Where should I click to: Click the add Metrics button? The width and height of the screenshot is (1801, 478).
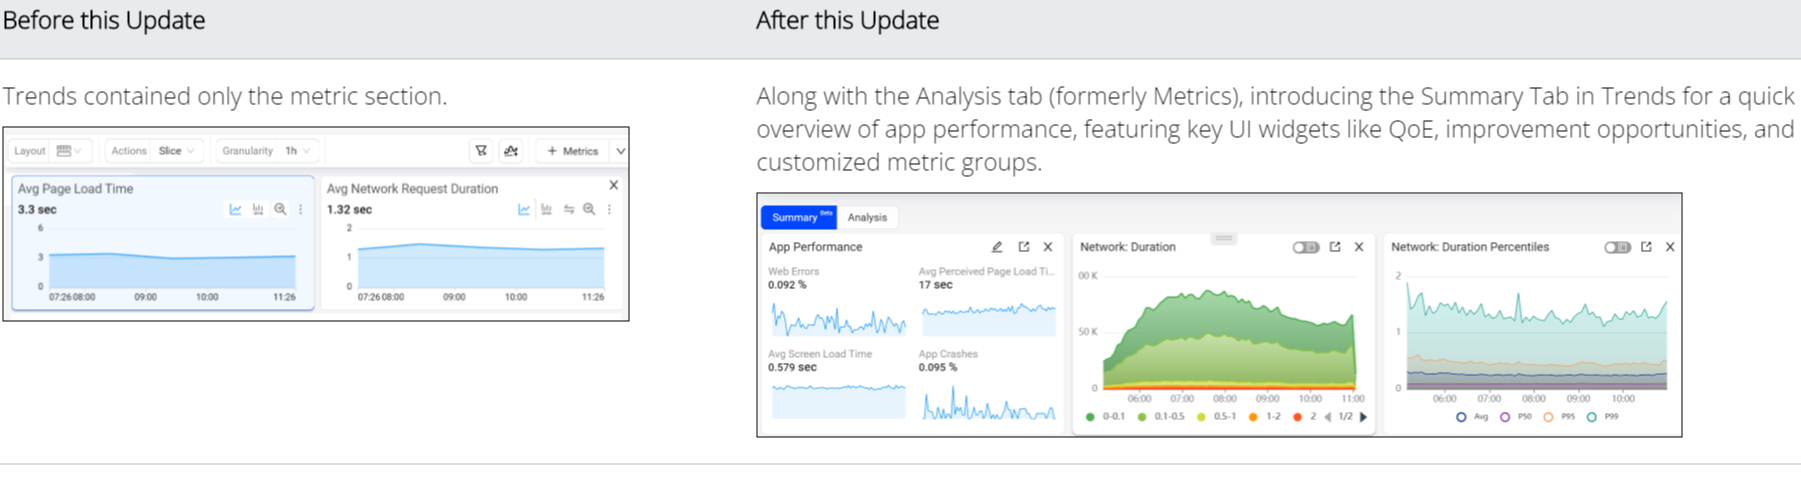[x=572, y=151]
